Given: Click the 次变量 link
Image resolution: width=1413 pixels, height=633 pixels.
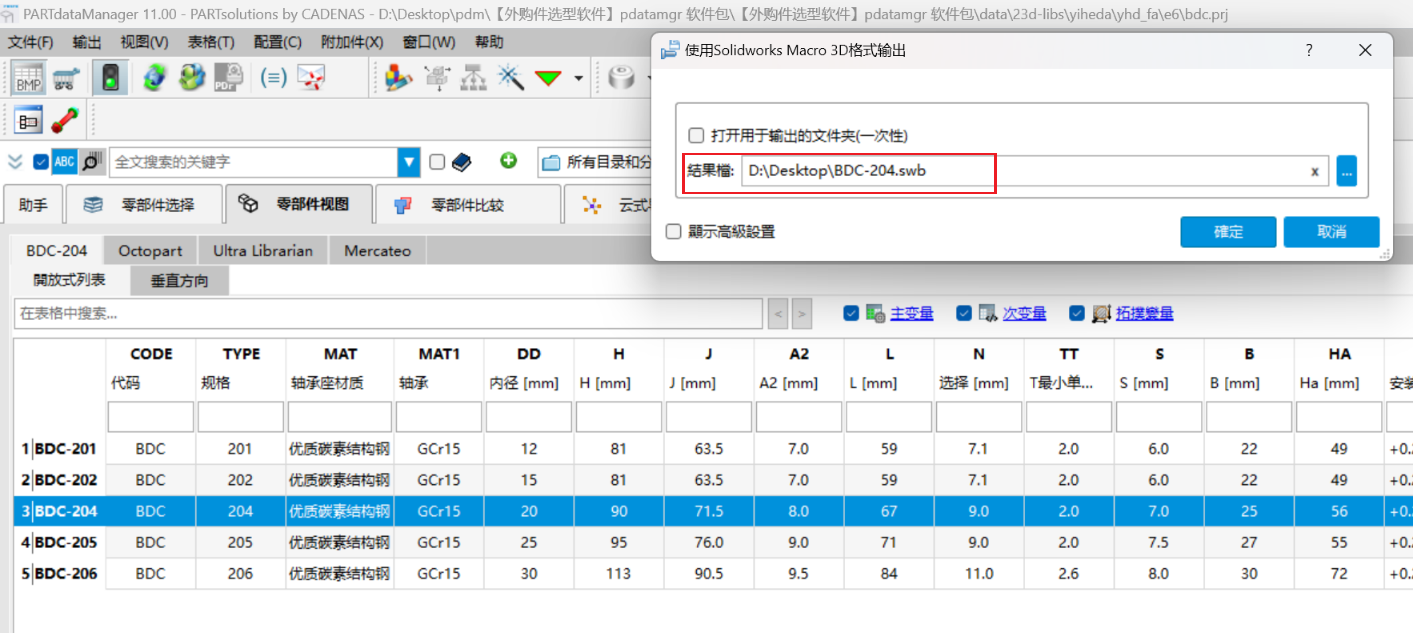Looking at the screenshot, I should coord(1025,314).
